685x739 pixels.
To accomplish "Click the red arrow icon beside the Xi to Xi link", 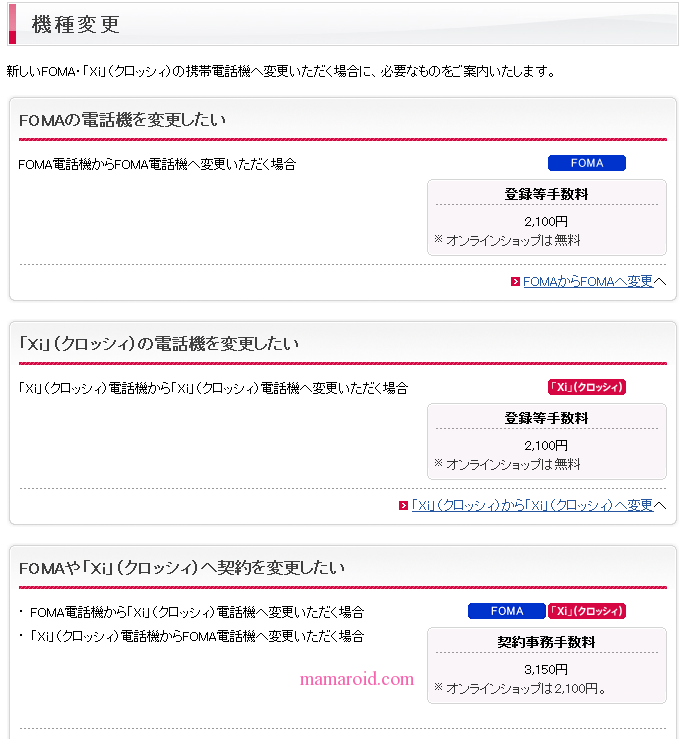I will 403,506.
